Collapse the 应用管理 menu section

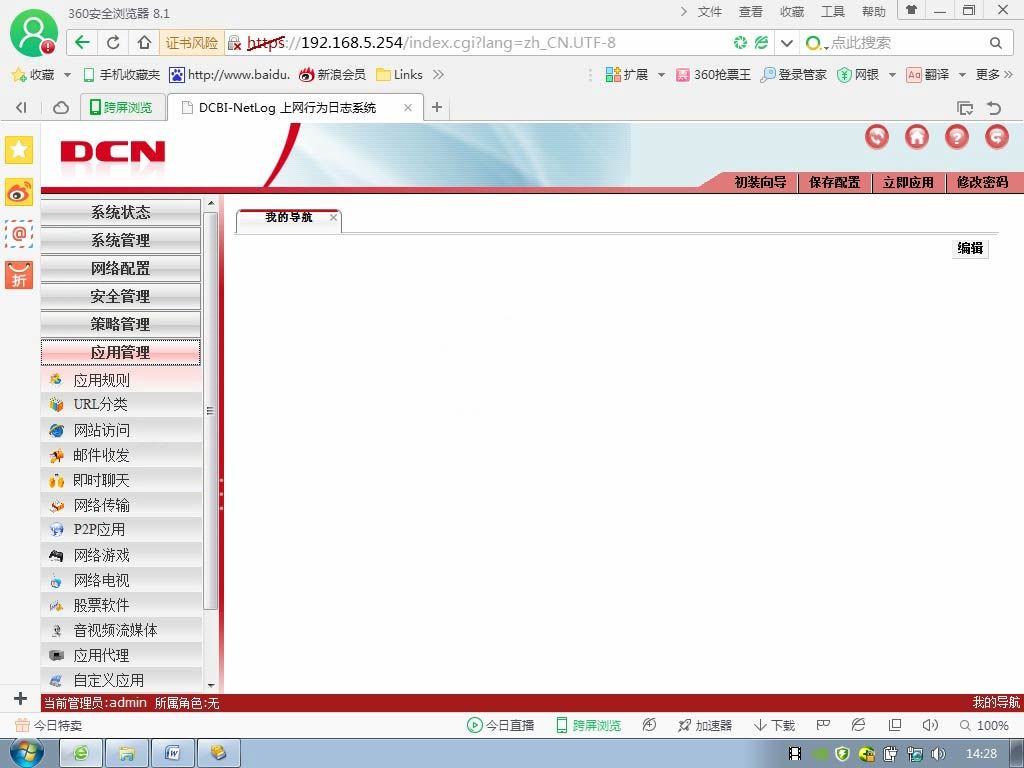pos(121,353)
